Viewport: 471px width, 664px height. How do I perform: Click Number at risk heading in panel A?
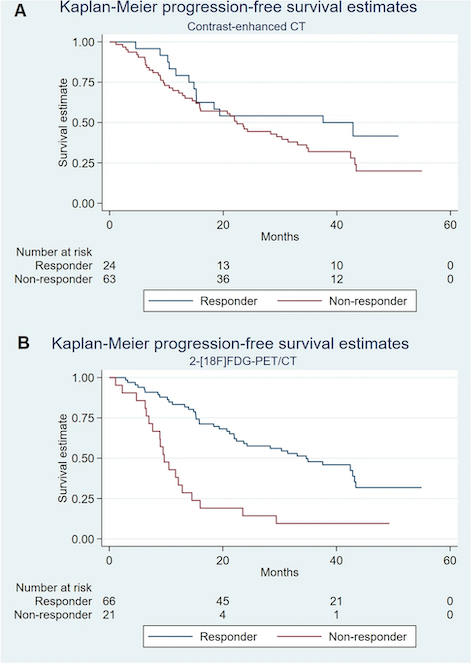[54, 252]
